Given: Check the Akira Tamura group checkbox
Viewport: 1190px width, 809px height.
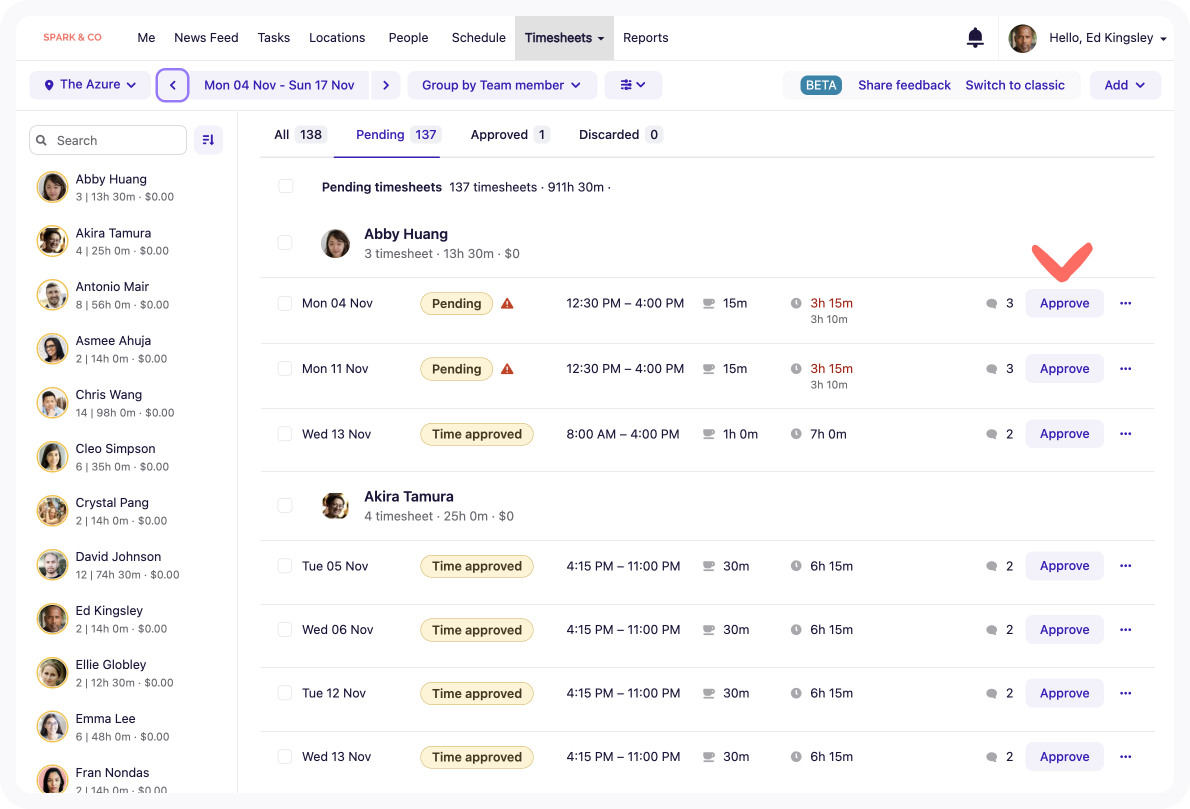Looking at the screenshot, I should [x=285, y=505].
